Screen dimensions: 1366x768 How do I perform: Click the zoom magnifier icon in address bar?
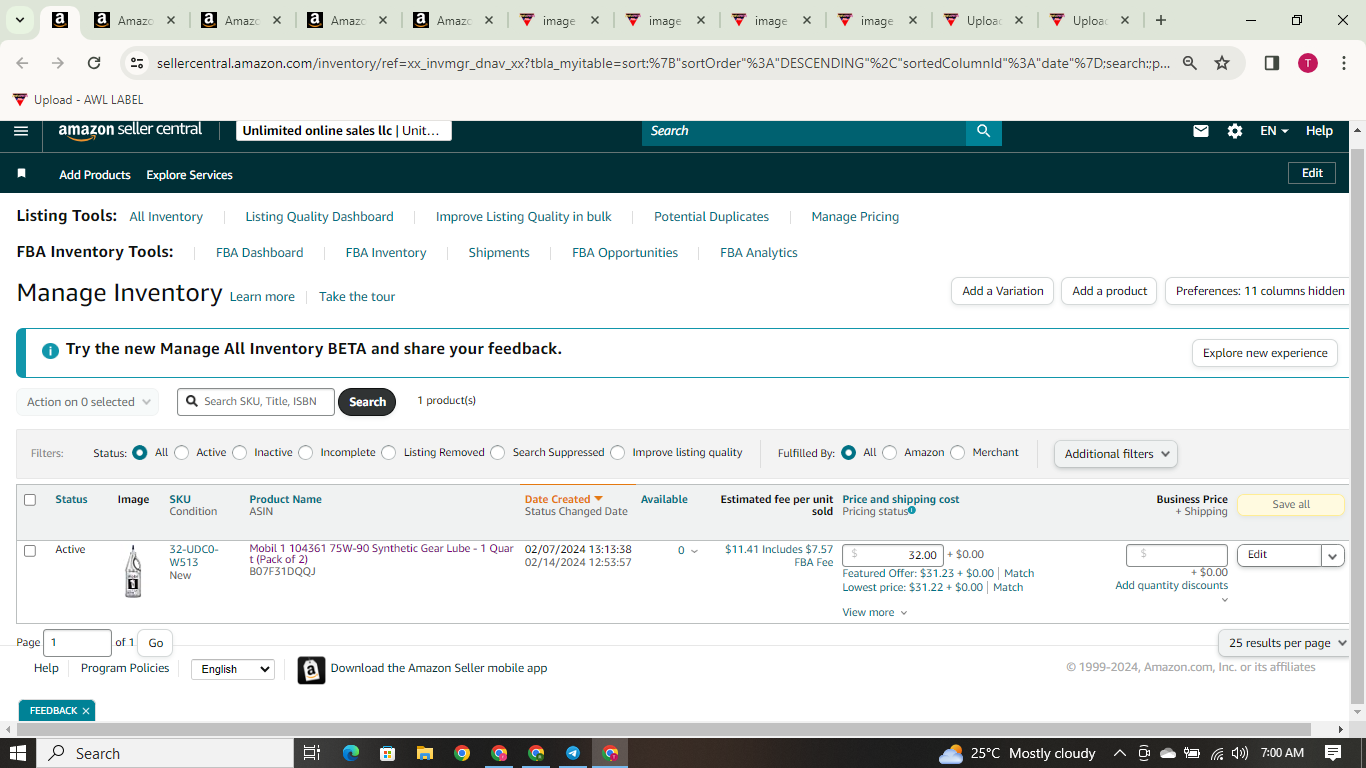tap(1190, 63)
